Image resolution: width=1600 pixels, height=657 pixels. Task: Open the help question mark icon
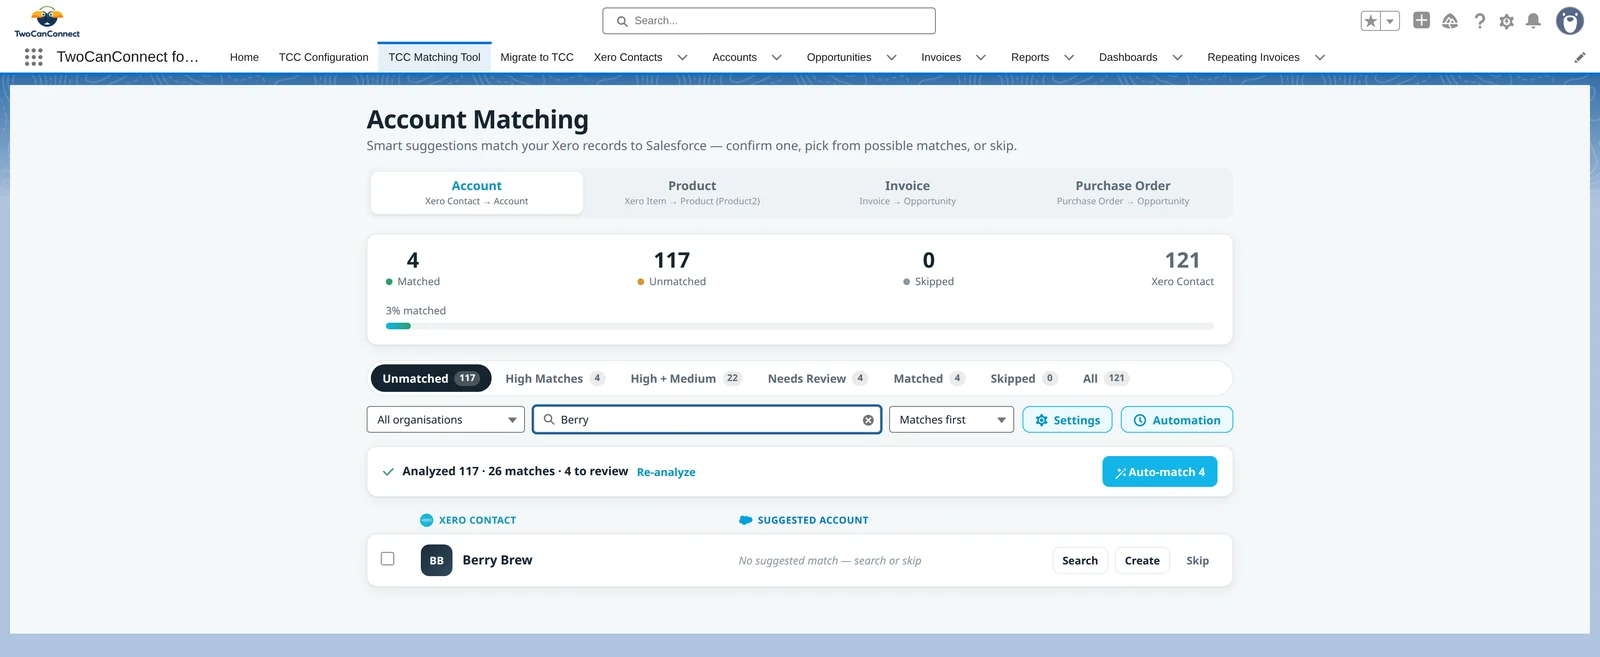(x=1480, y=21)
